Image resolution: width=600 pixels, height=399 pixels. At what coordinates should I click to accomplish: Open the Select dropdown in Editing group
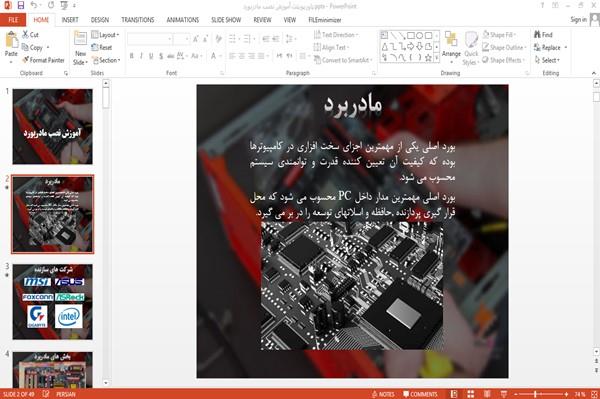[x=547, y=60]
